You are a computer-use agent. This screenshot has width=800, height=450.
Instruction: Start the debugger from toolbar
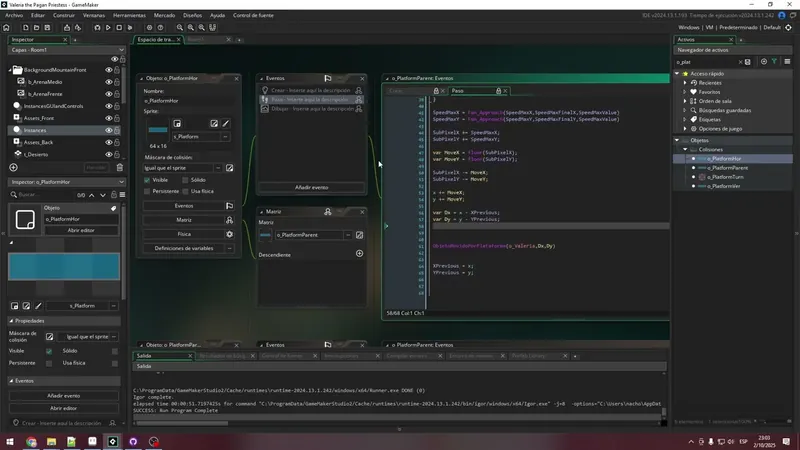point(97,28)
